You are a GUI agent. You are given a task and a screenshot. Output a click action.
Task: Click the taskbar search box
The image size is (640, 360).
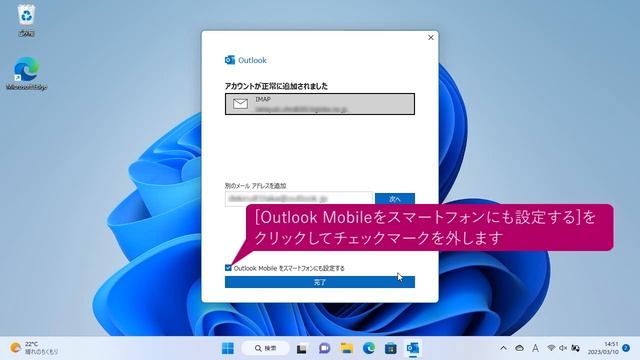(x=265, y=348)
